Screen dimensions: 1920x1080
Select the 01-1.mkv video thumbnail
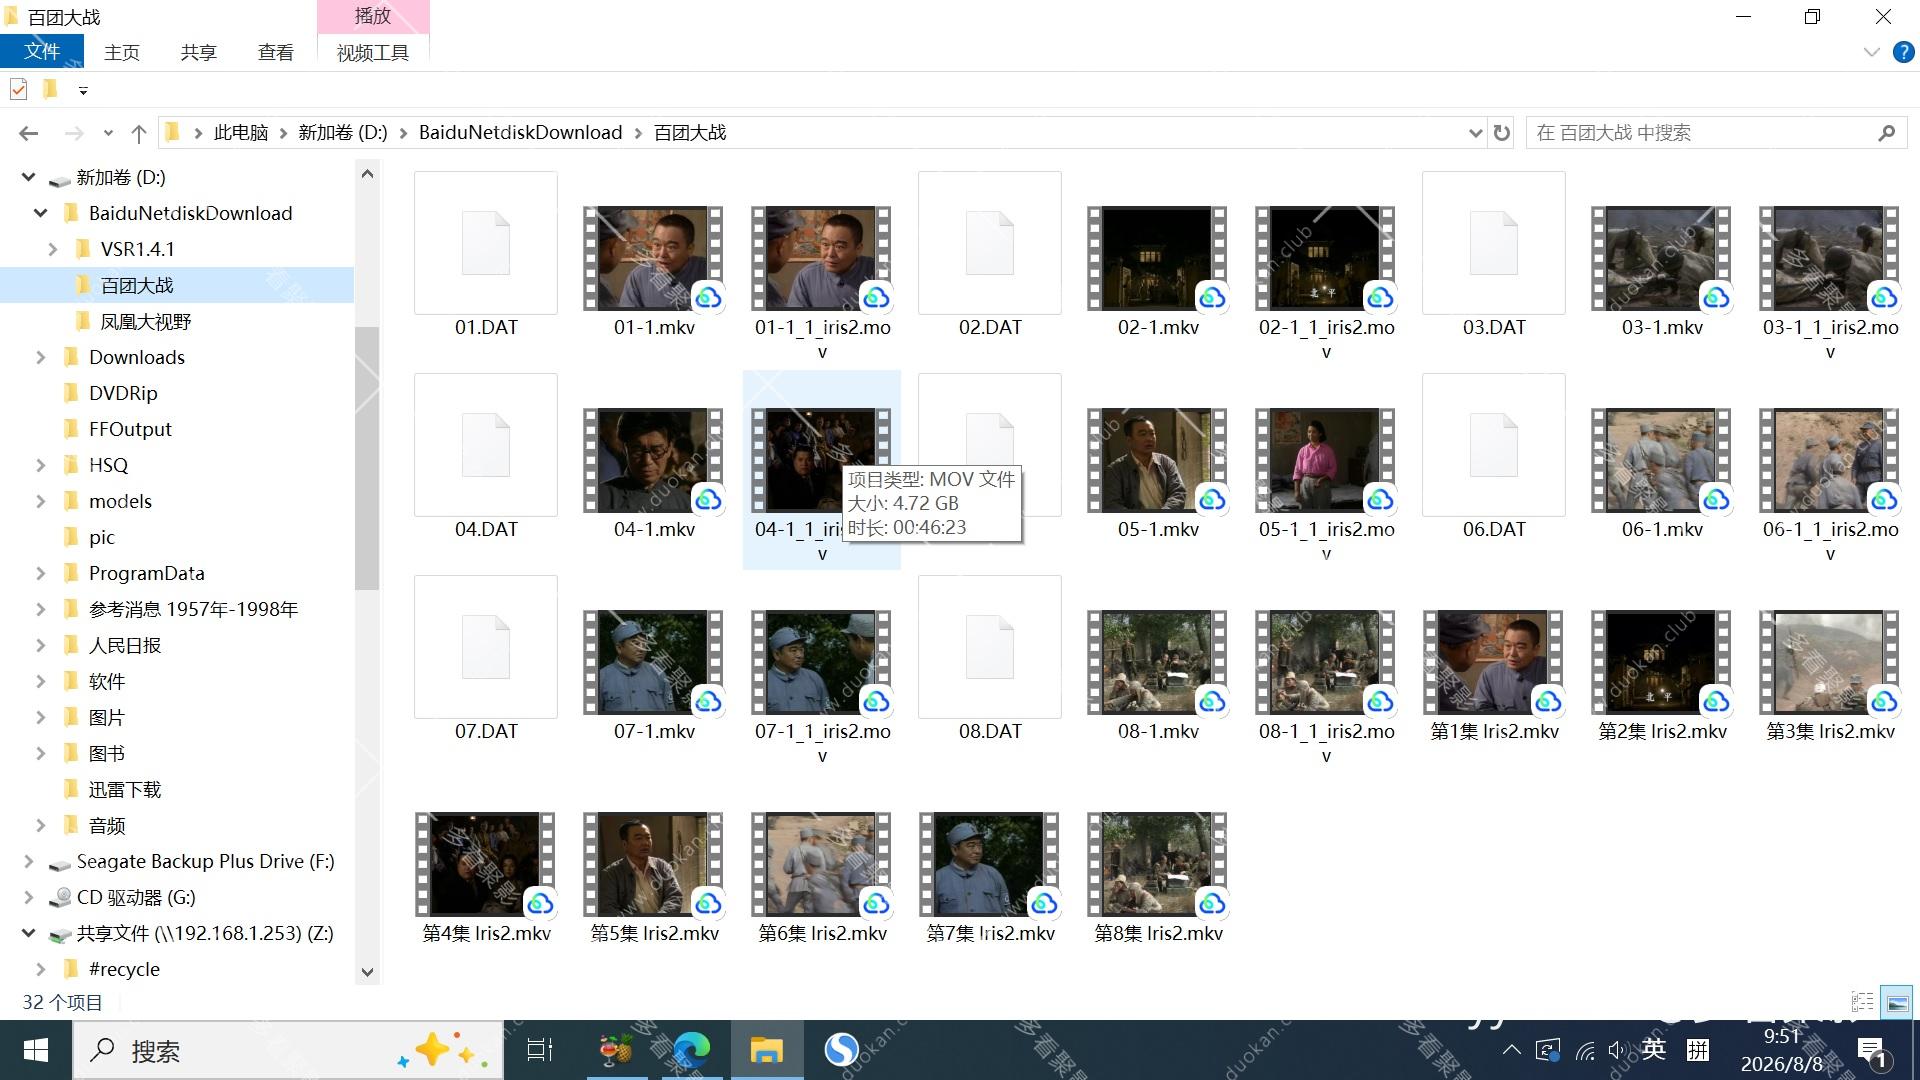click(x=654, y=258)
